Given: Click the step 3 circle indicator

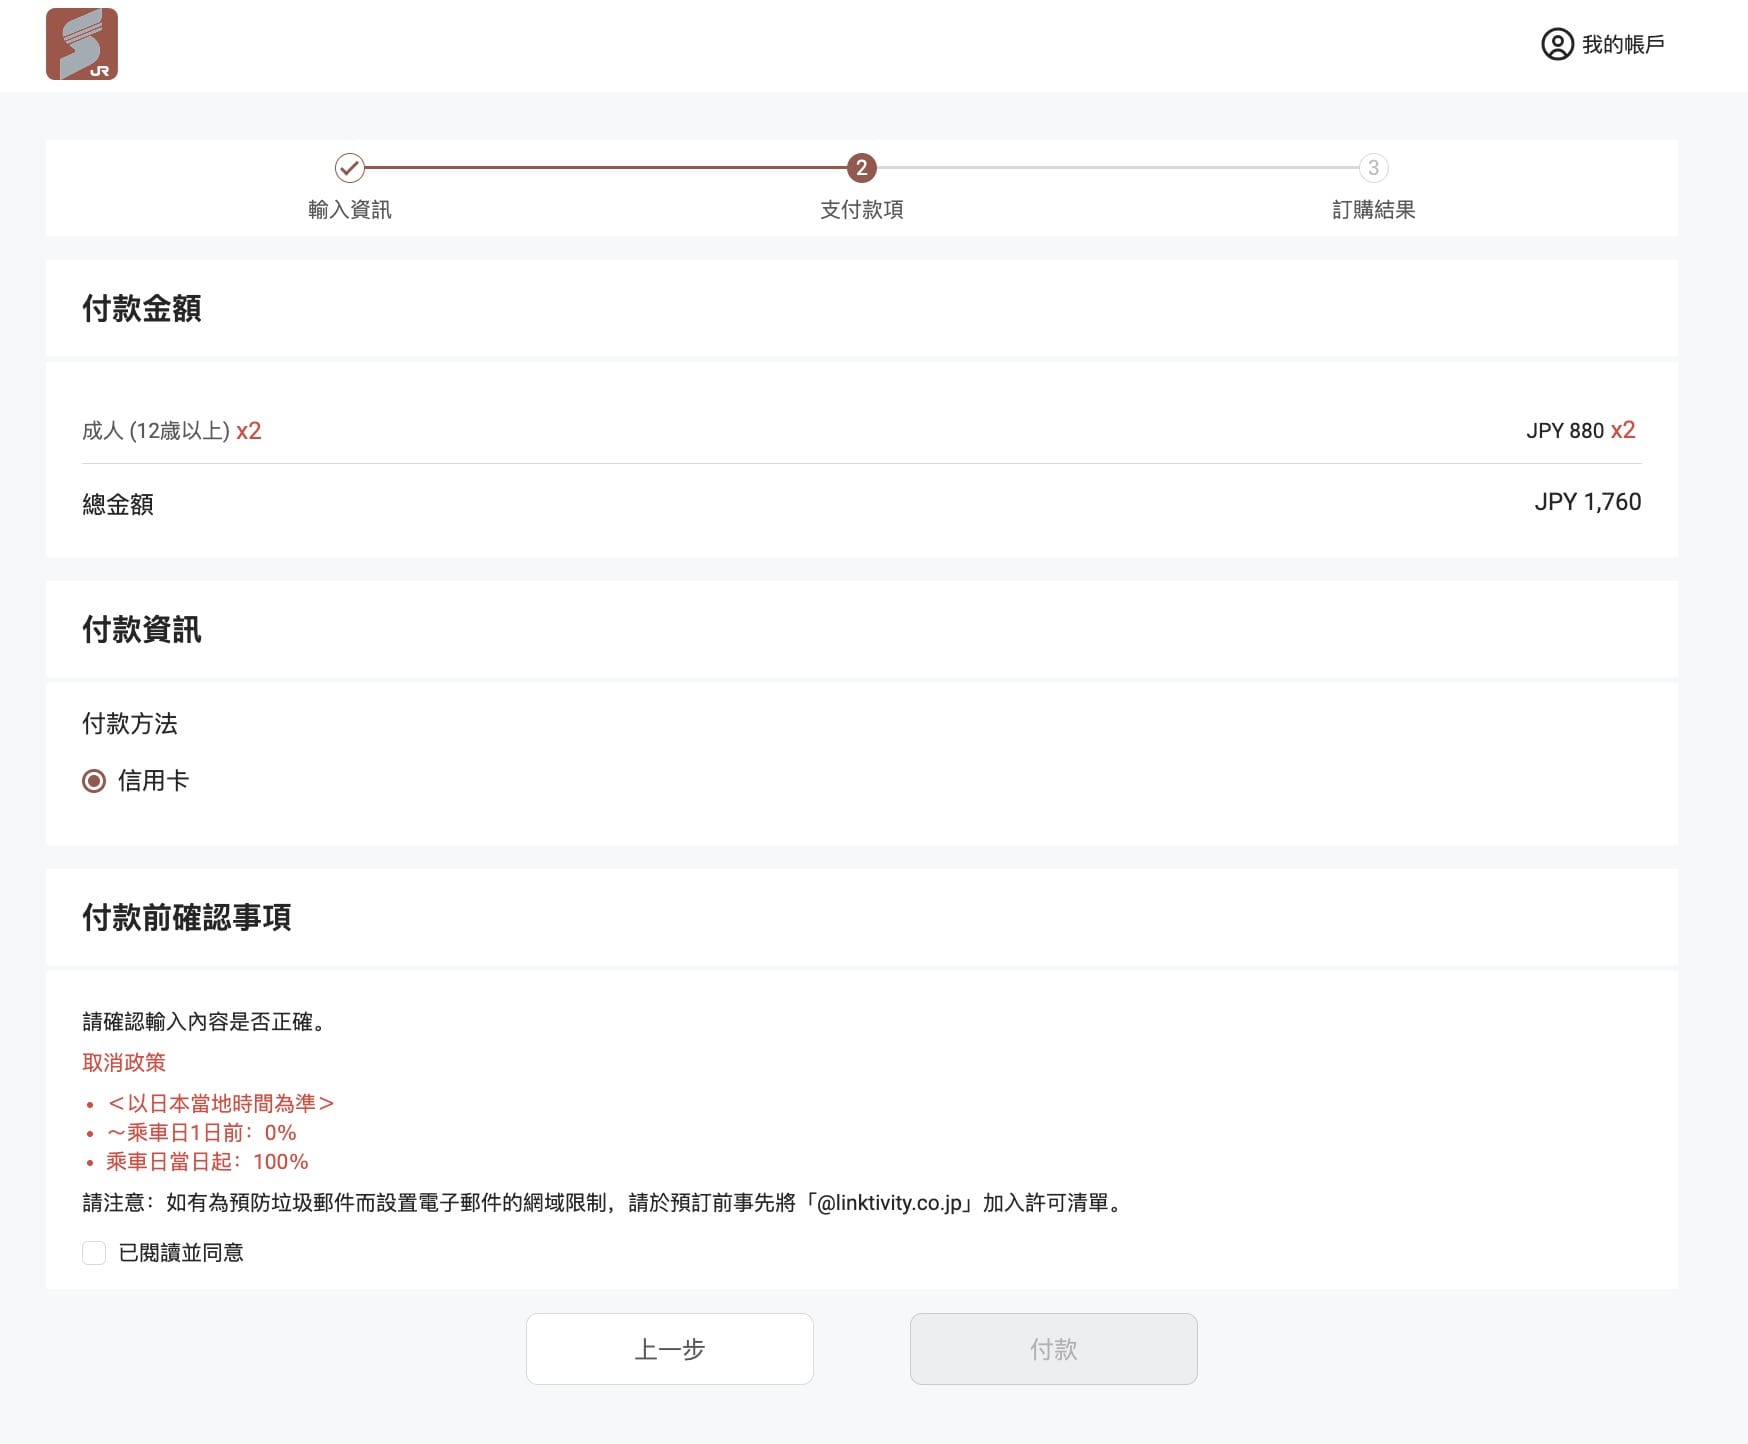Looking at the screenshot, I should coord(1373,168).
